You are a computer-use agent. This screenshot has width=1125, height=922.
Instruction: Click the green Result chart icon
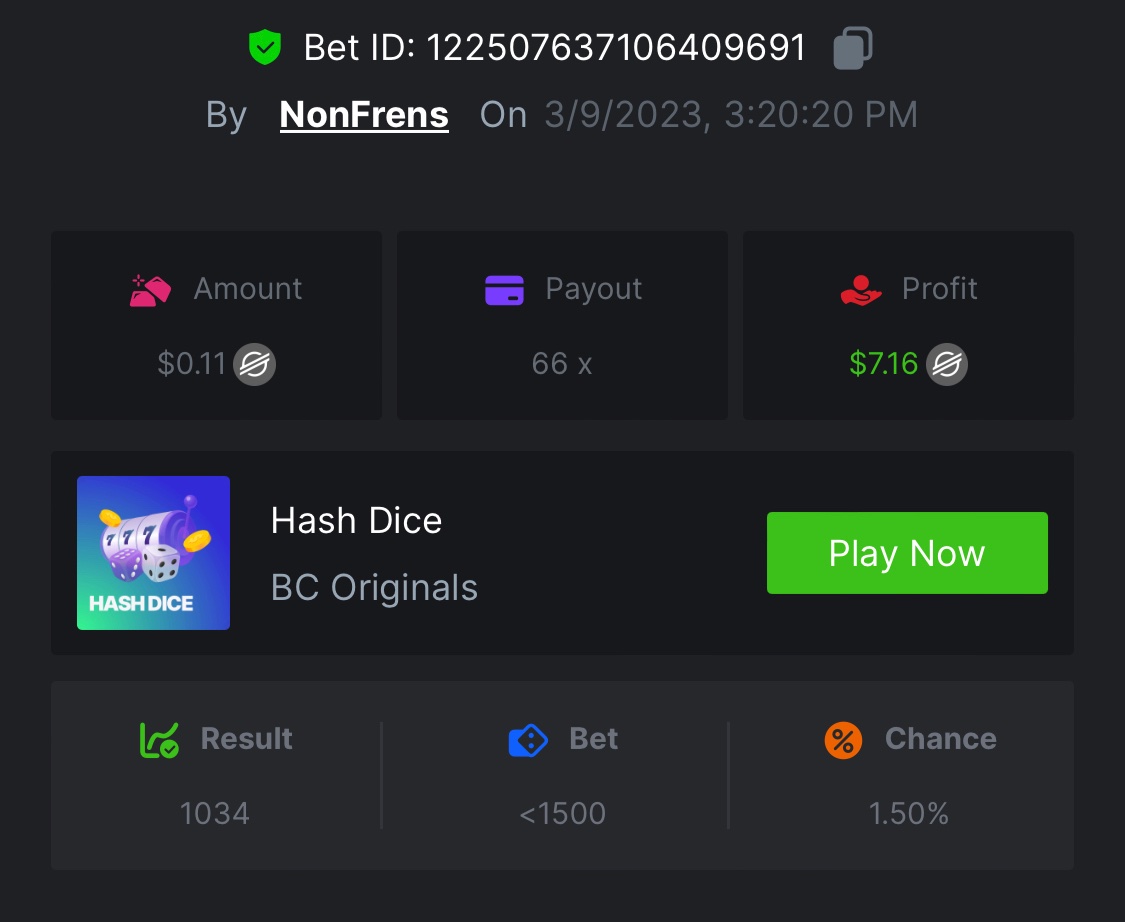(x=159, y=740)
